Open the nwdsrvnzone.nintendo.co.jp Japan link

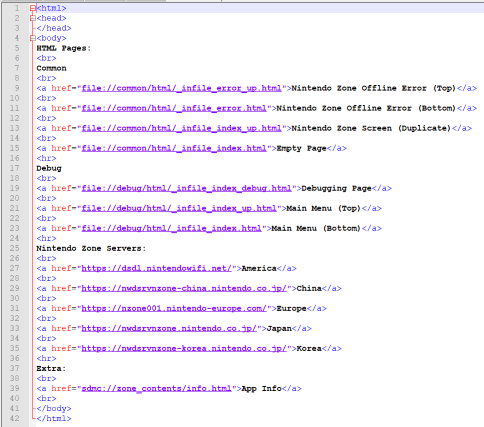coord(169,328)
